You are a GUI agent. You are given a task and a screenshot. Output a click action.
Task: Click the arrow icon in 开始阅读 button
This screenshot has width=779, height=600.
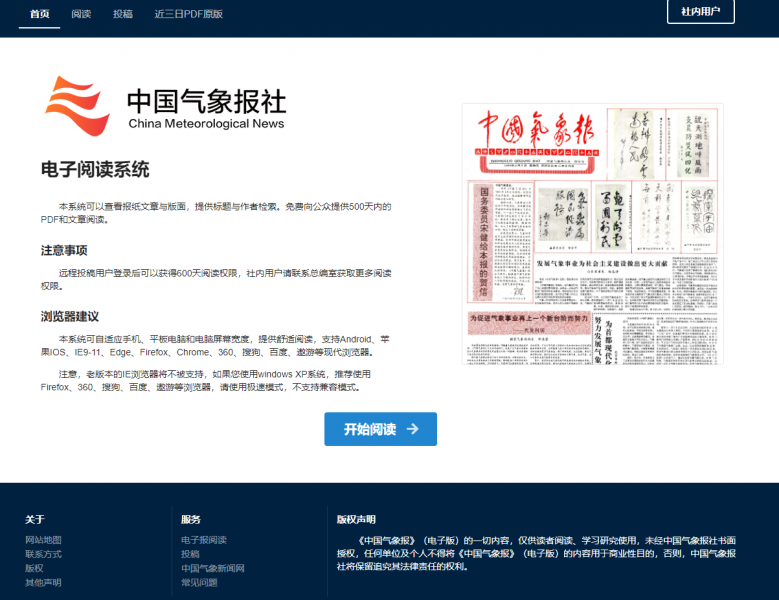point(411,429)
